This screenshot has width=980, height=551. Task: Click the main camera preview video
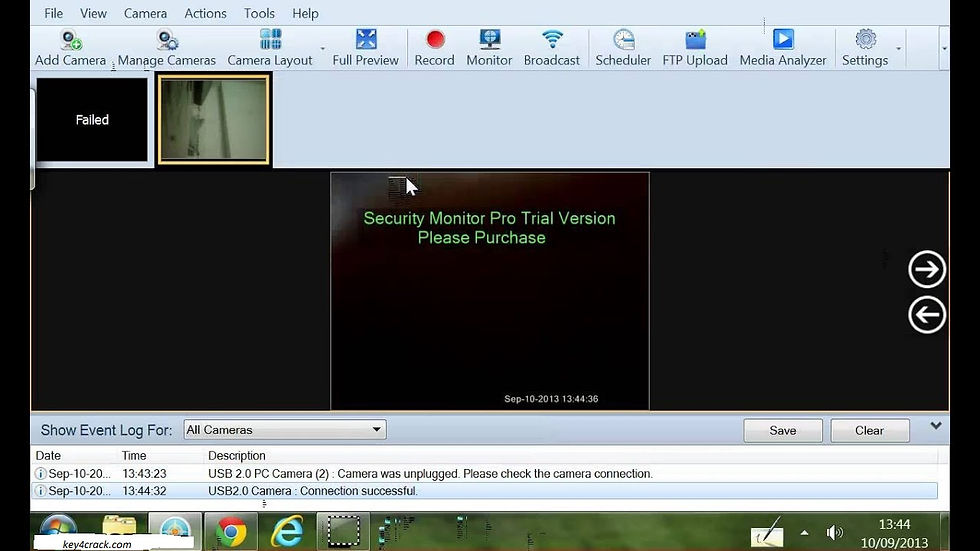click(490, 291)
